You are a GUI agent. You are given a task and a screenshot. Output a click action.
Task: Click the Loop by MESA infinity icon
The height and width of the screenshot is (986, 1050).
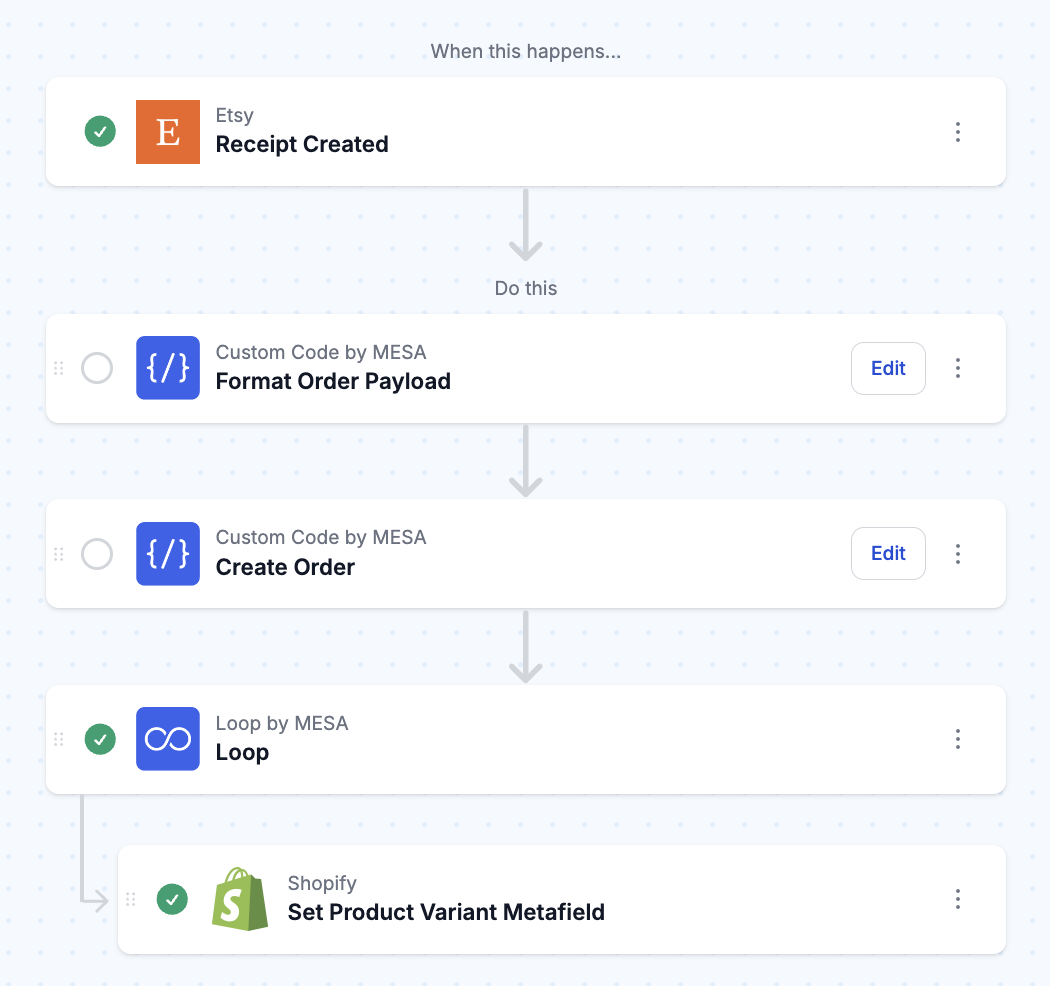coord(167,739)
